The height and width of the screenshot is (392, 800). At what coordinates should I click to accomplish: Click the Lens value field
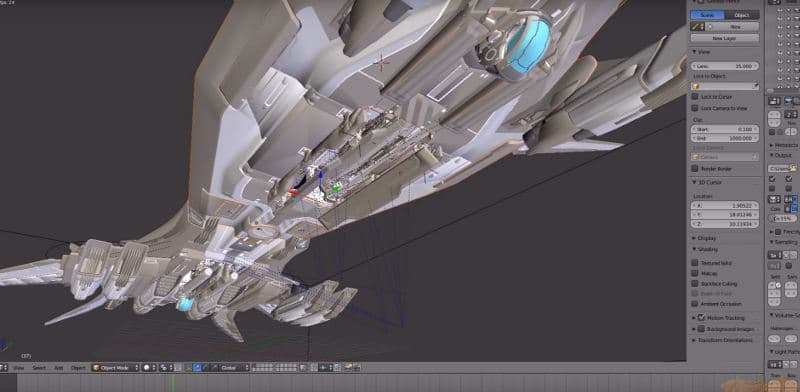(724, 66)
